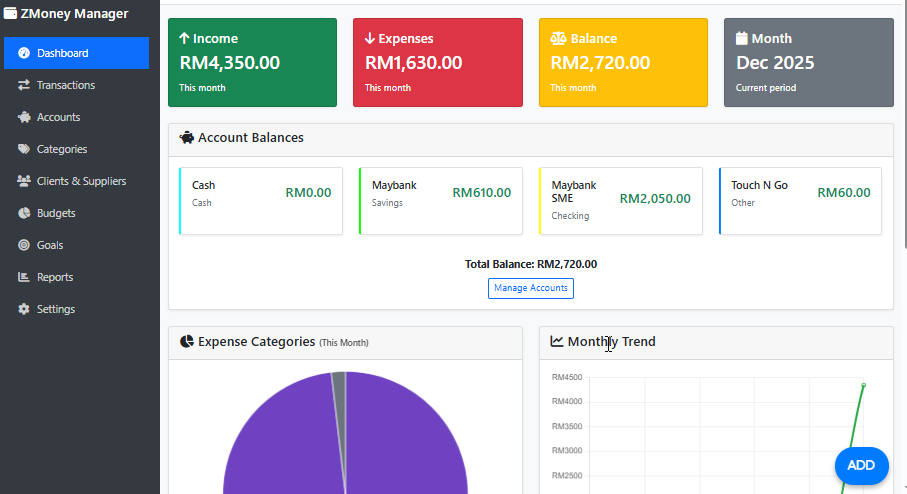Open the Settings page

tap(76, 309)
